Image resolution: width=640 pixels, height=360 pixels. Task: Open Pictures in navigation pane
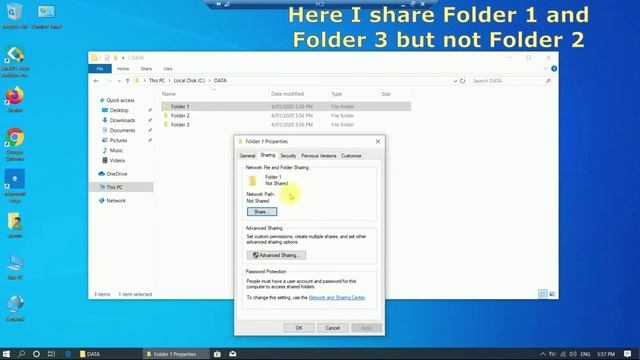(x=118, y=140)
